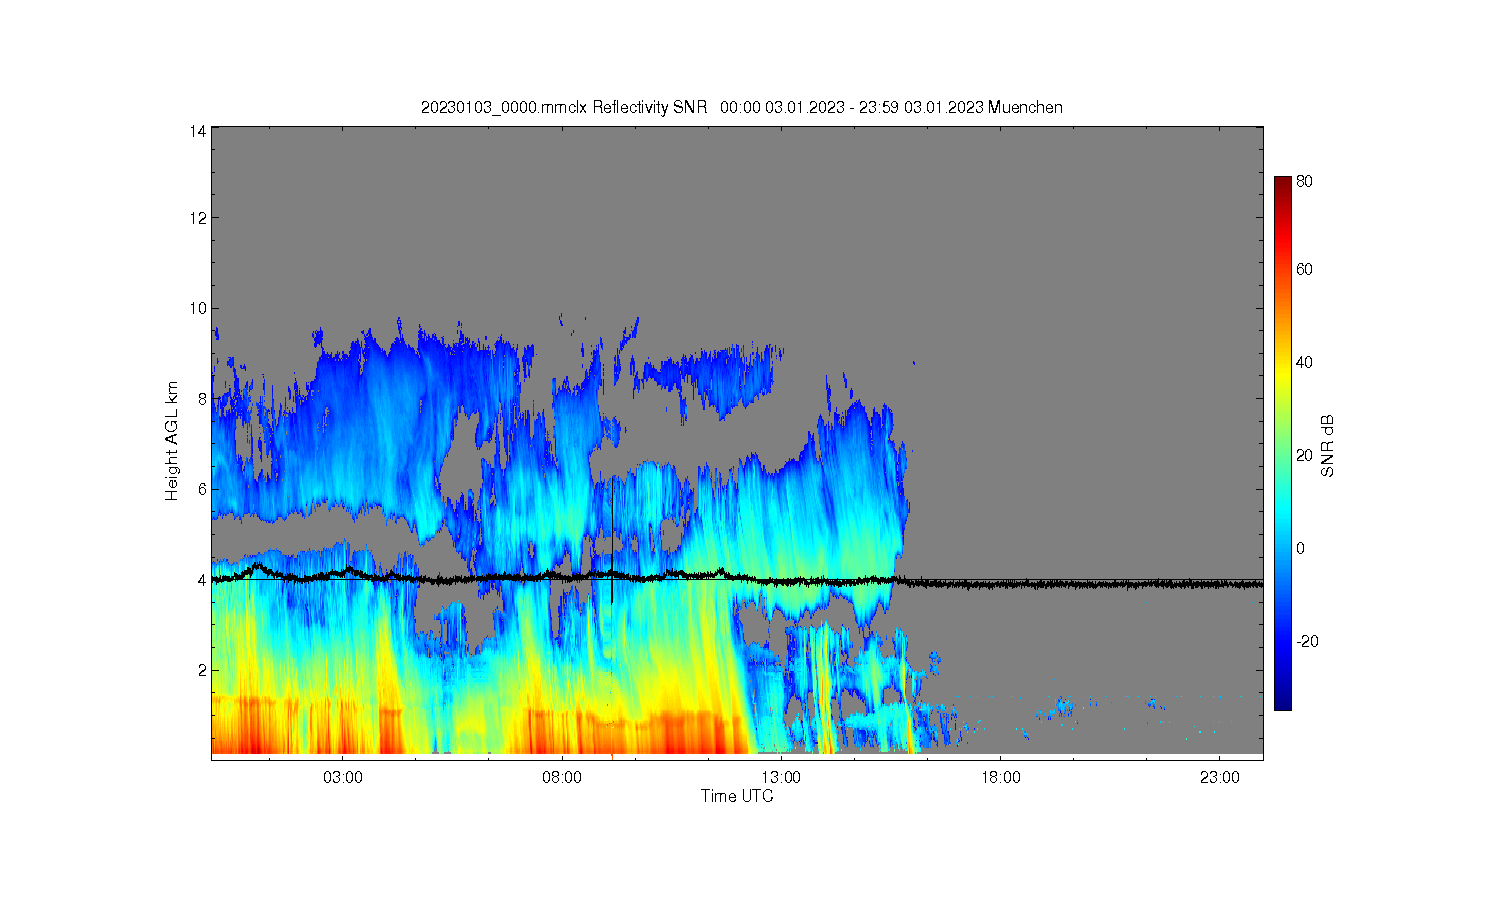This screenshot has height=900, width=1500.
Task: Click the 18:00 time tick label
Action: (x=1000, y=778)
